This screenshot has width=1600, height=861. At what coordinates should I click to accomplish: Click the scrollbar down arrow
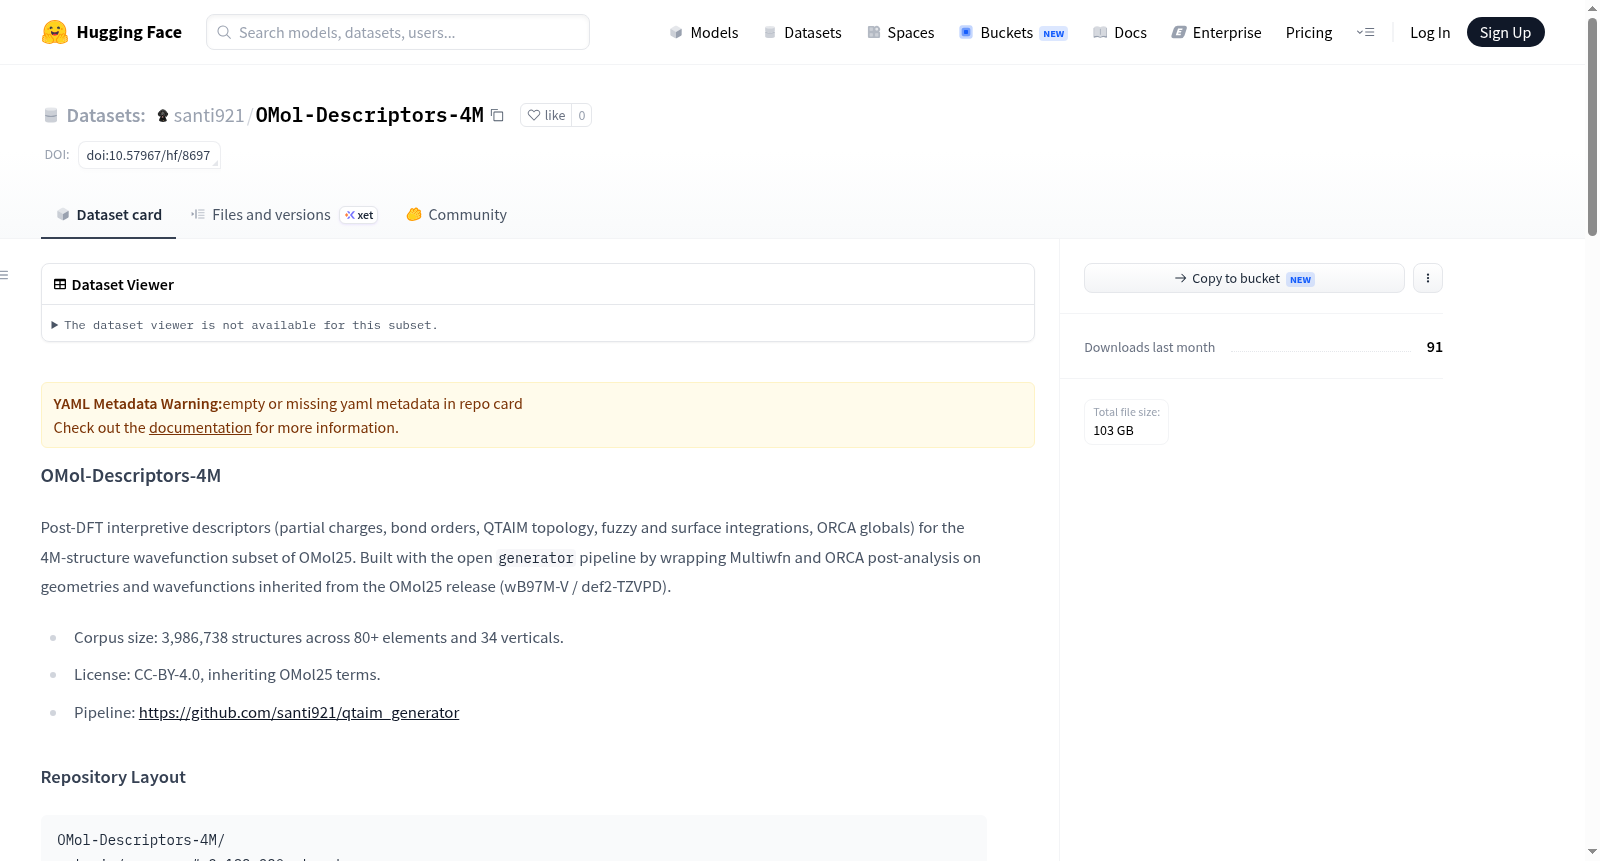pyautogui.click(x=1592, y=852)
